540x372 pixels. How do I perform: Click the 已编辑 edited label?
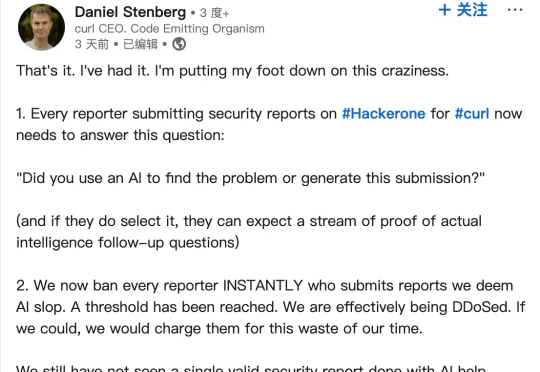coord(141,44)
